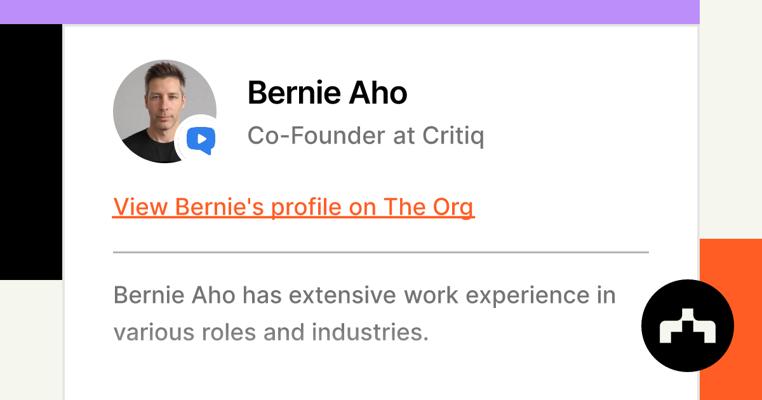Click the description starting 'Bernie Aho has extensive'

pos(364,296)
